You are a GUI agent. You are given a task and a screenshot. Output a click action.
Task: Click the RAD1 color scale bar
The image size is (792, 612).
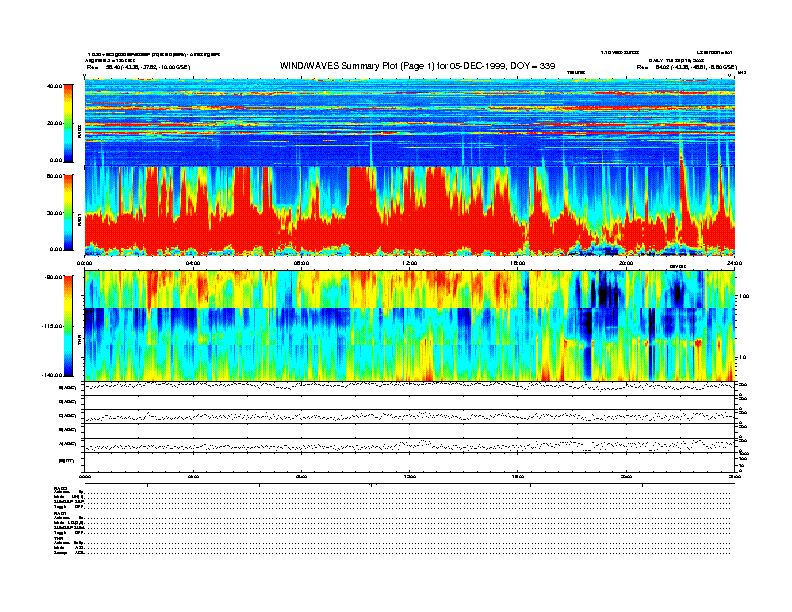[69, 211]
